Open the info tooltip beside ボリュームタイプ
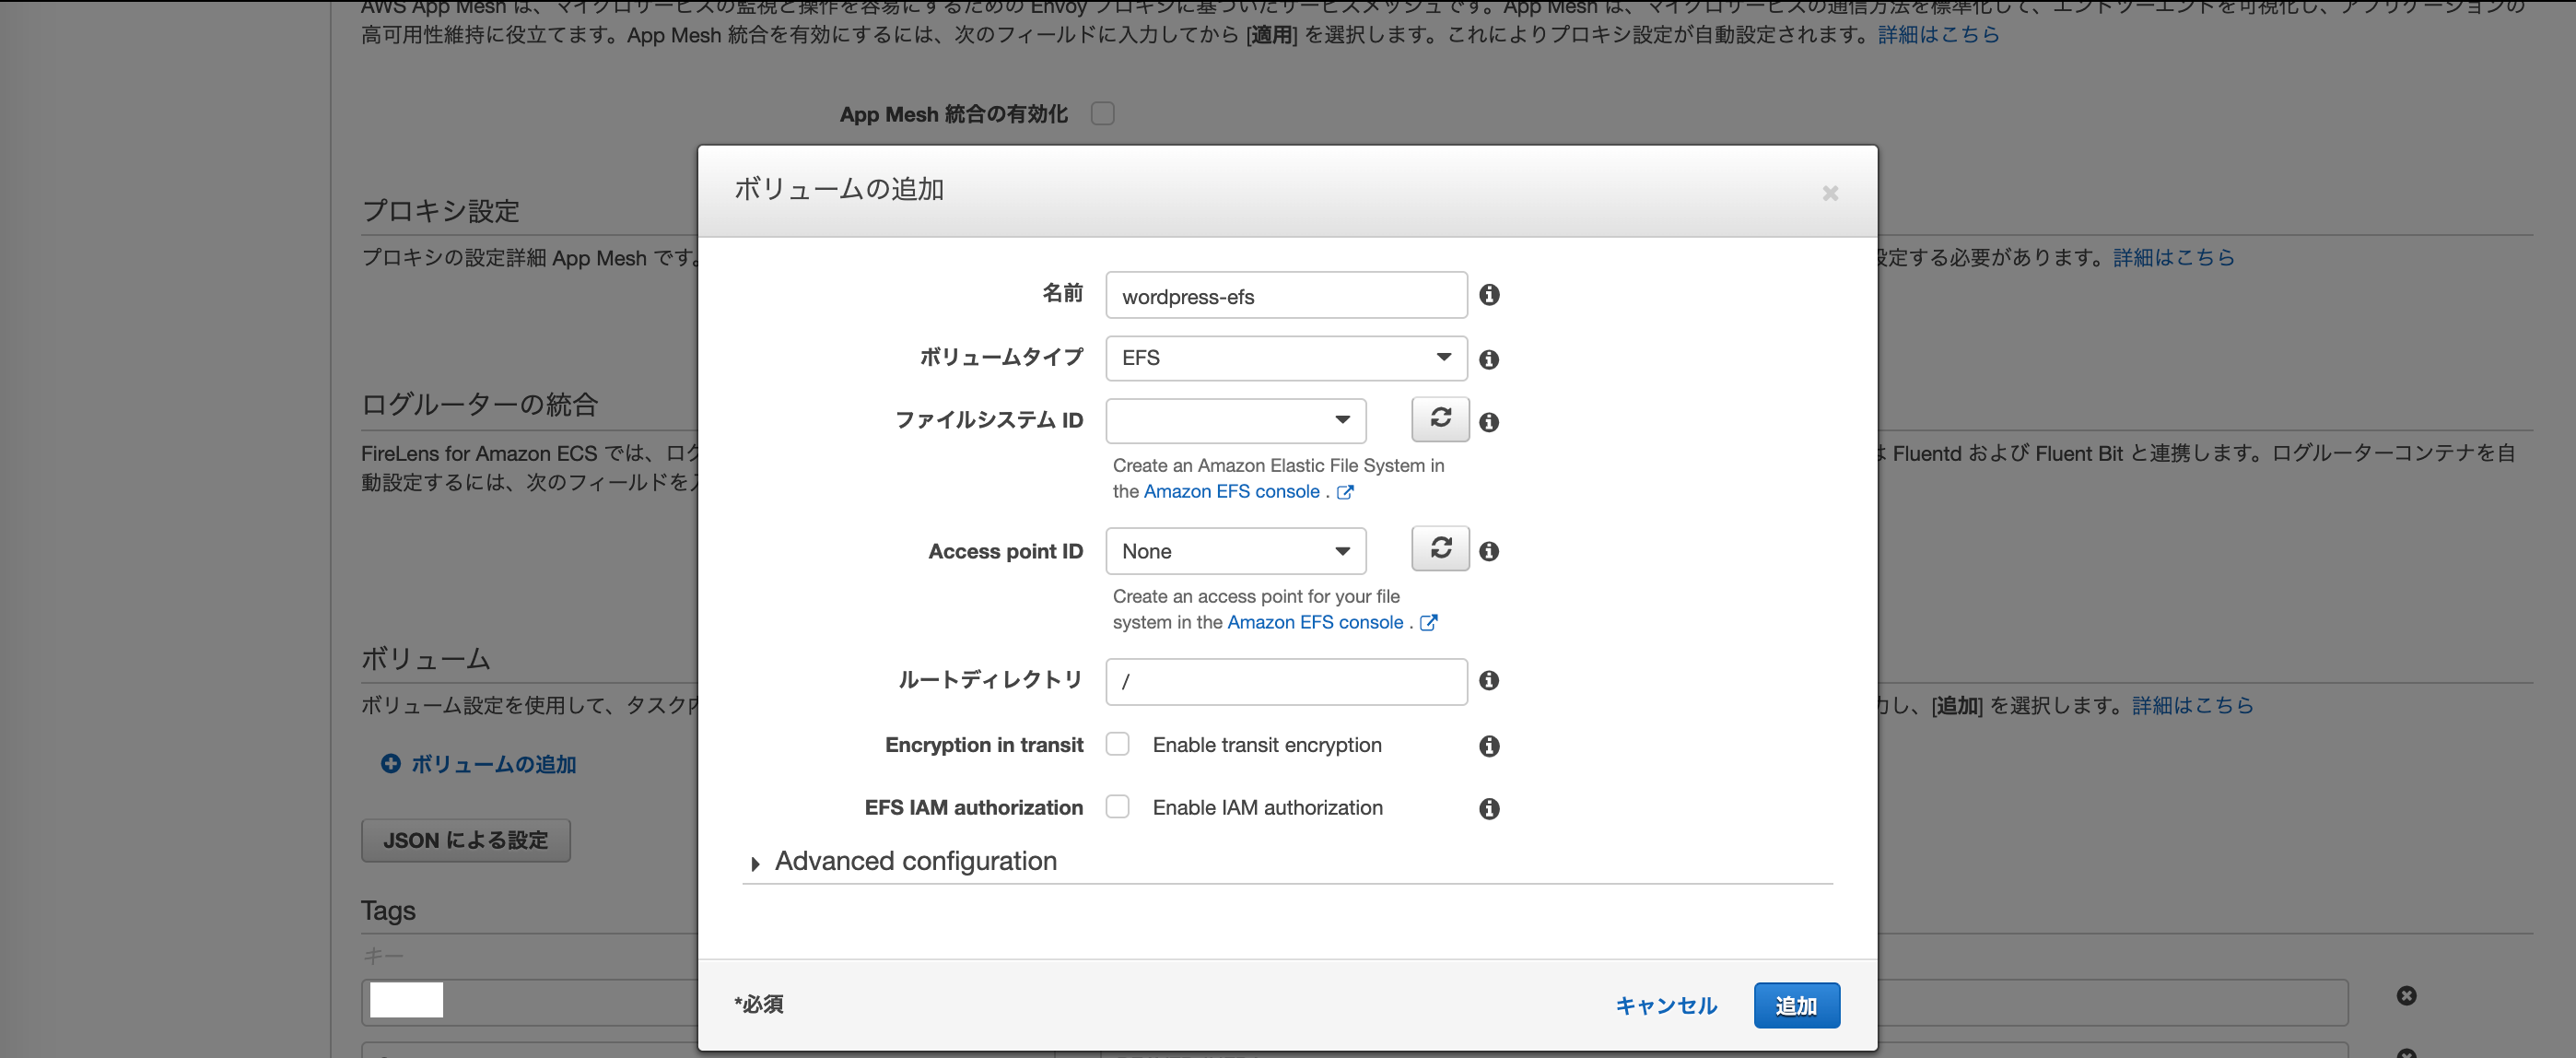 (1489, 359)
